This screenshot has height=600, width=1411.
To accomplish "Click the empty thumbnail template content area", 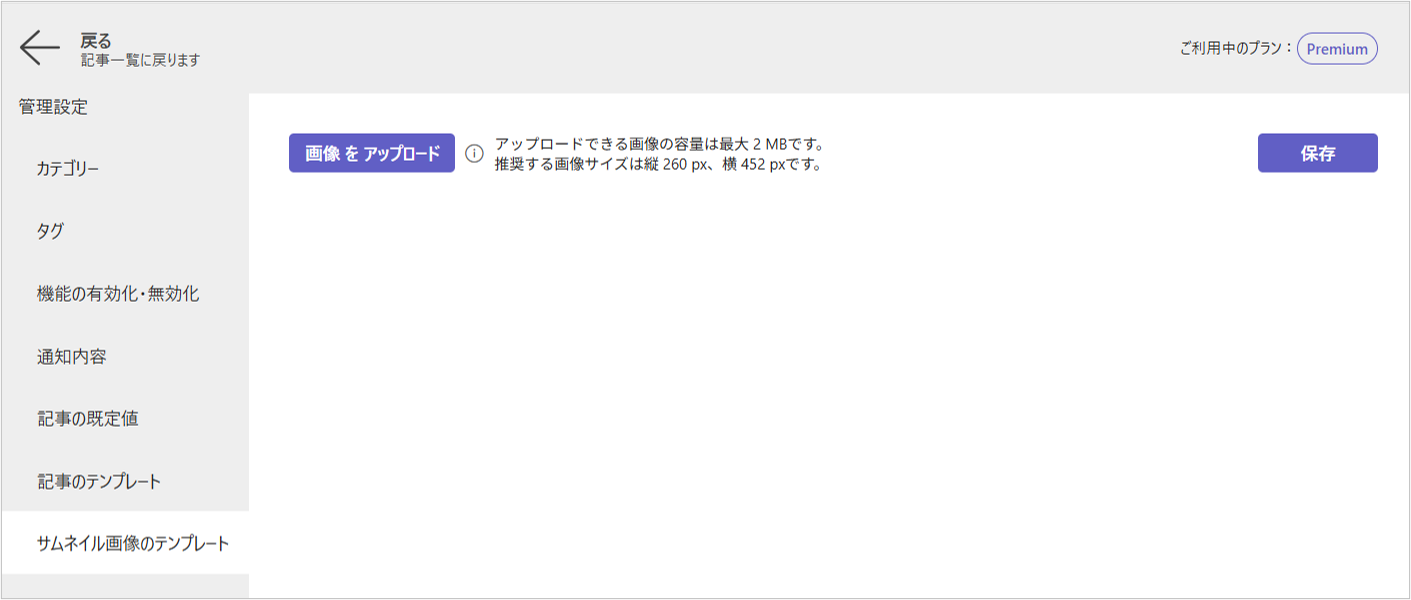I will [828, 380].
